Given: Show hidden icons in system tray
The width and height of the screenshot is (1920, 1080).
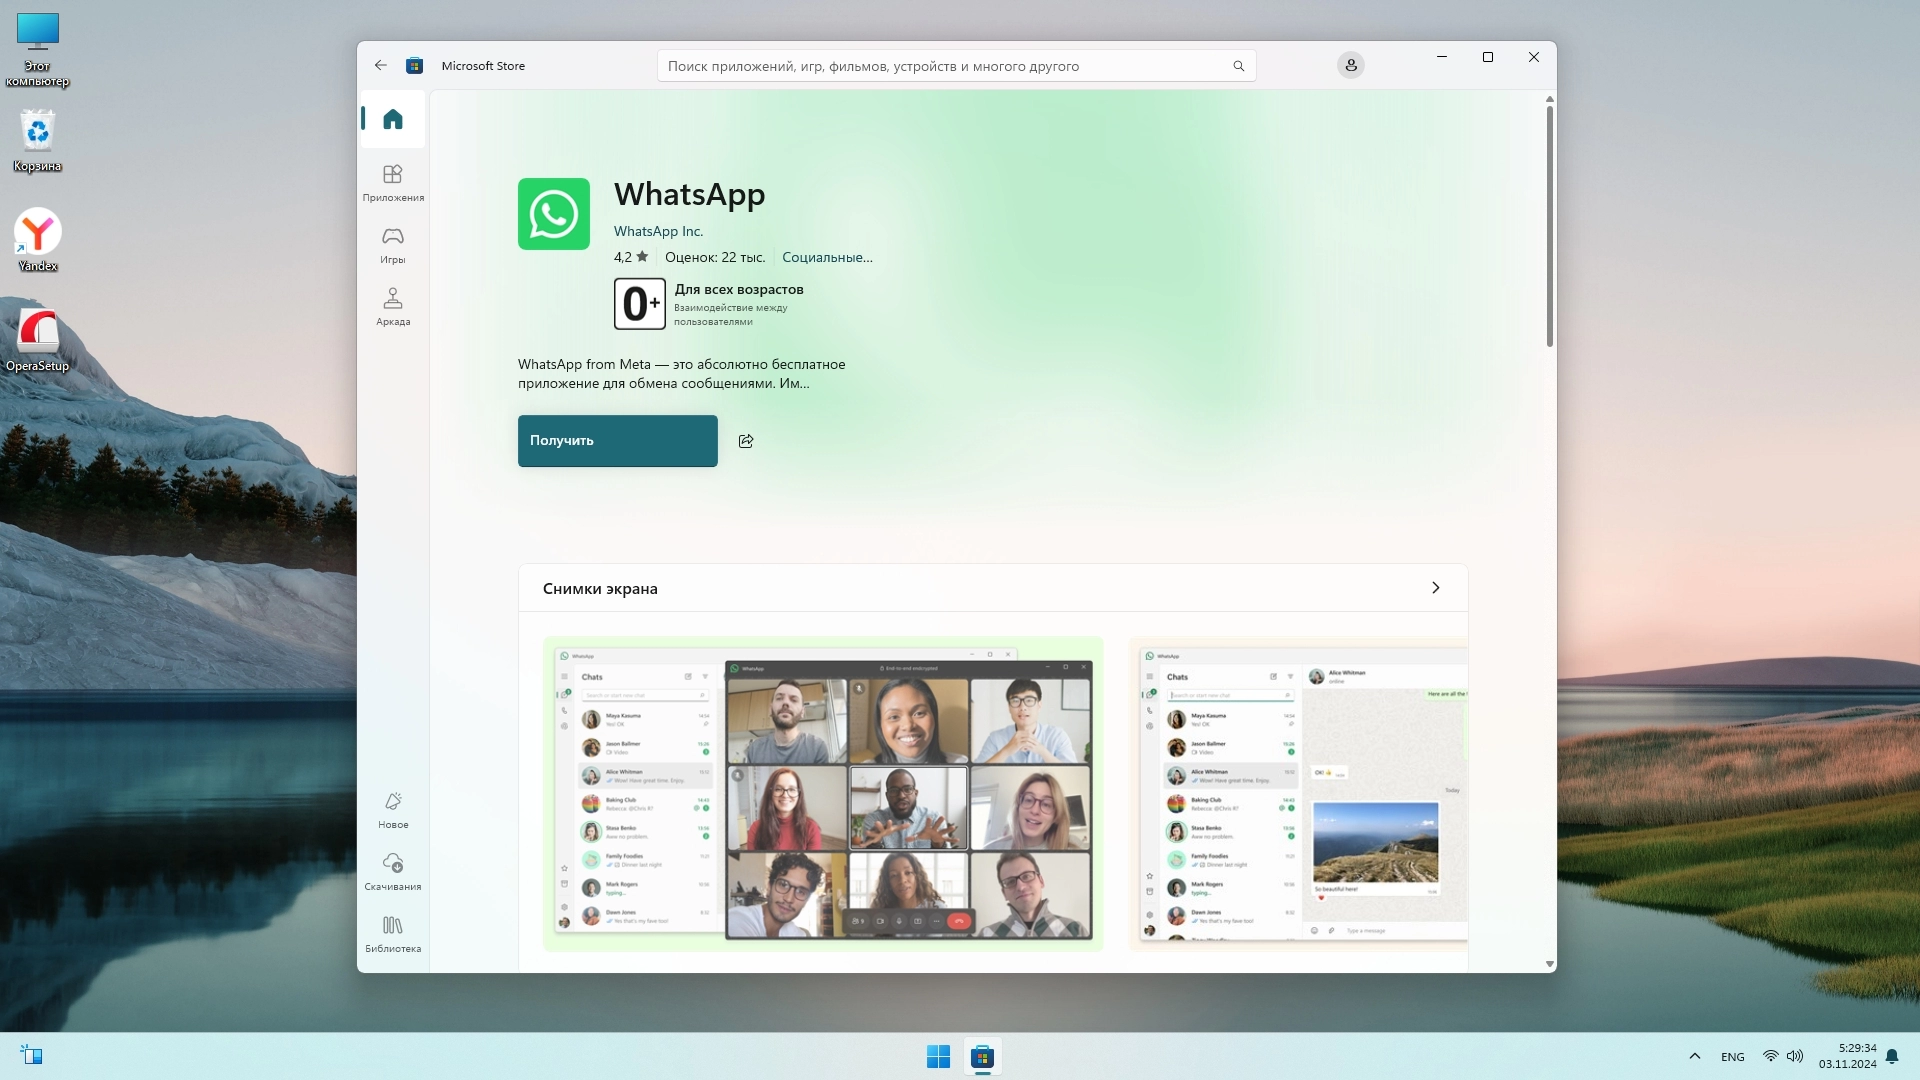Looking at the screenshot, I should click(1695, 1056).
